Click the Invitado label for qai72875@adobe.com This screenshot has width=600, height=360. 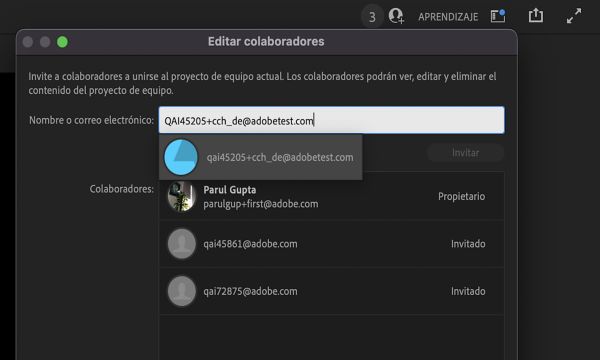[468, 291]
